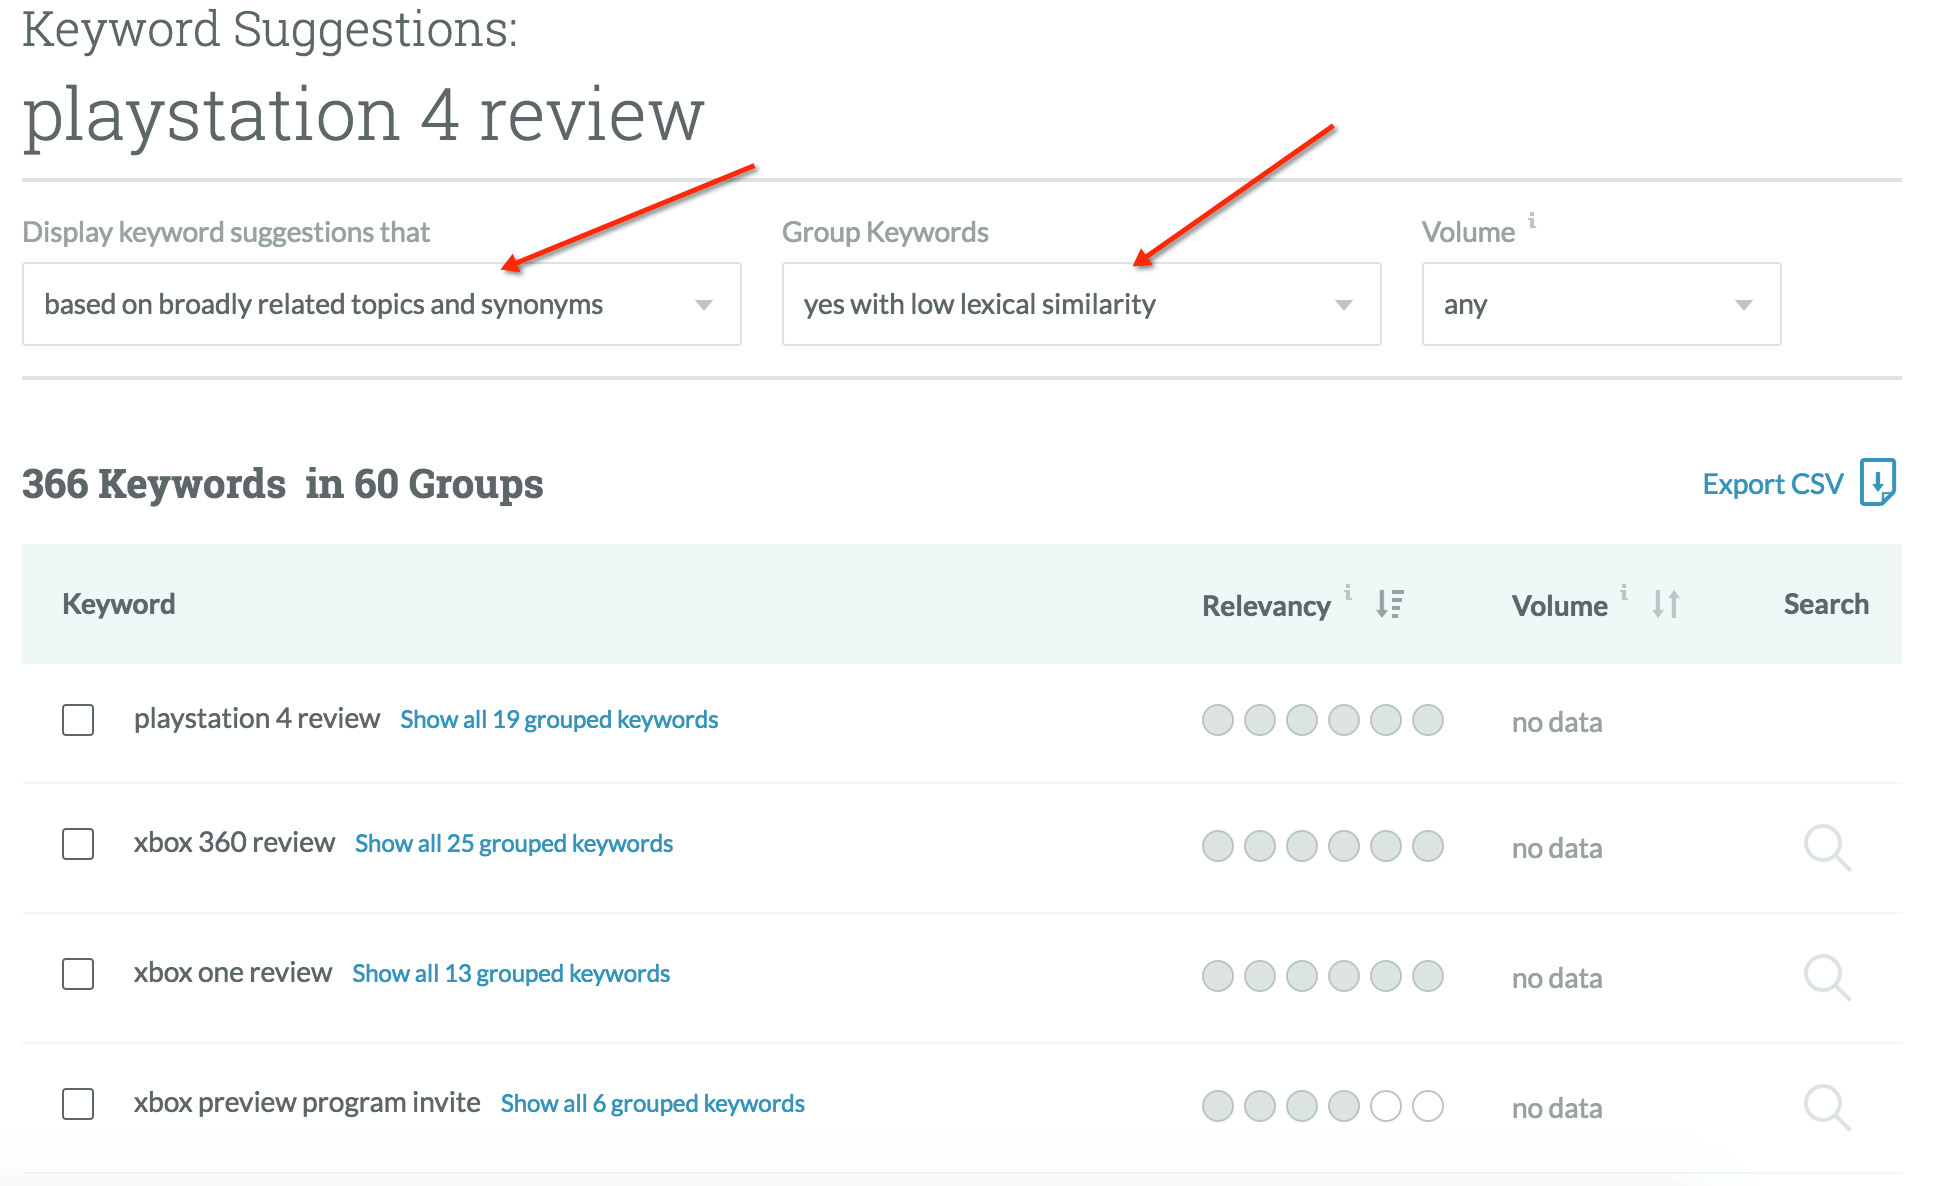The image size is (1952, 1186).
Task: Click the Keyword column header
Action: coord(119,604)
